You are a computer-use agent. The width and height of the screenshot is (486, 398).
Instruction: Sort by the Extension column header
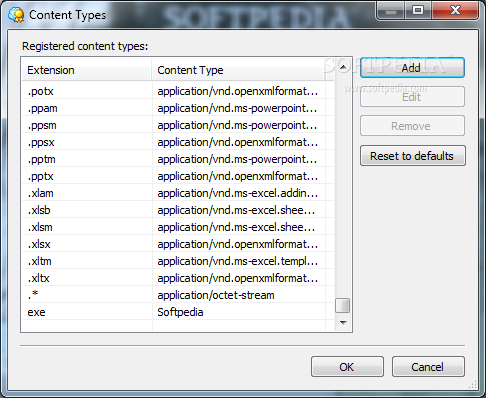[87, 70]
